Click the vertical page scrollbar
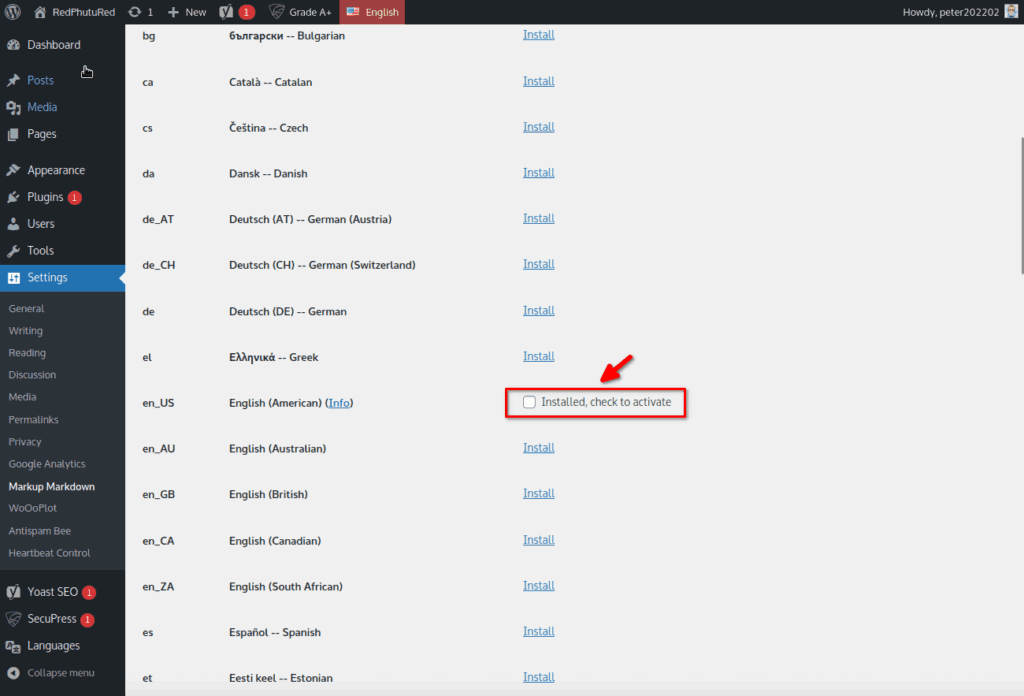The height and width of the screenshot is (696, 1024). (1020, 200)
